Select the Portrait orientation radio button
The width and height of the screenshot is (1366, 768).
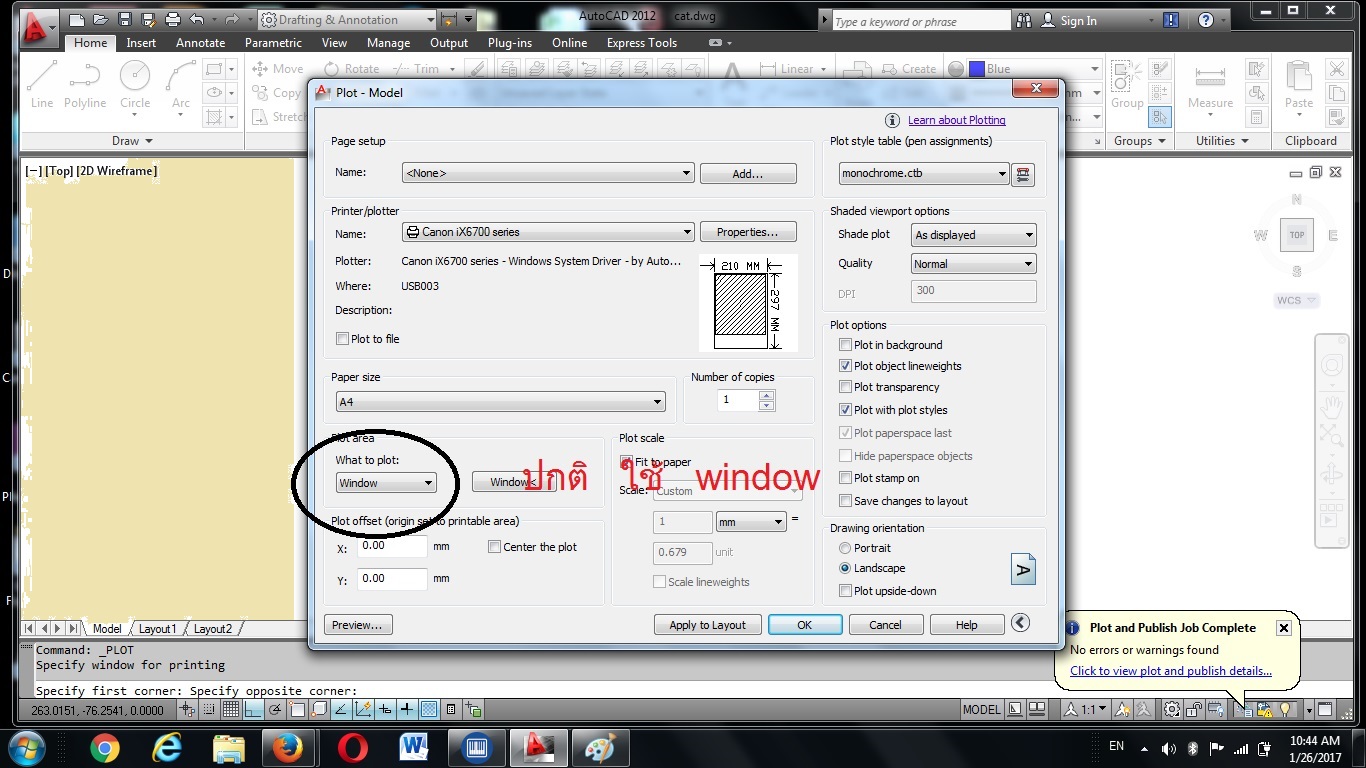tap(845, 548)
